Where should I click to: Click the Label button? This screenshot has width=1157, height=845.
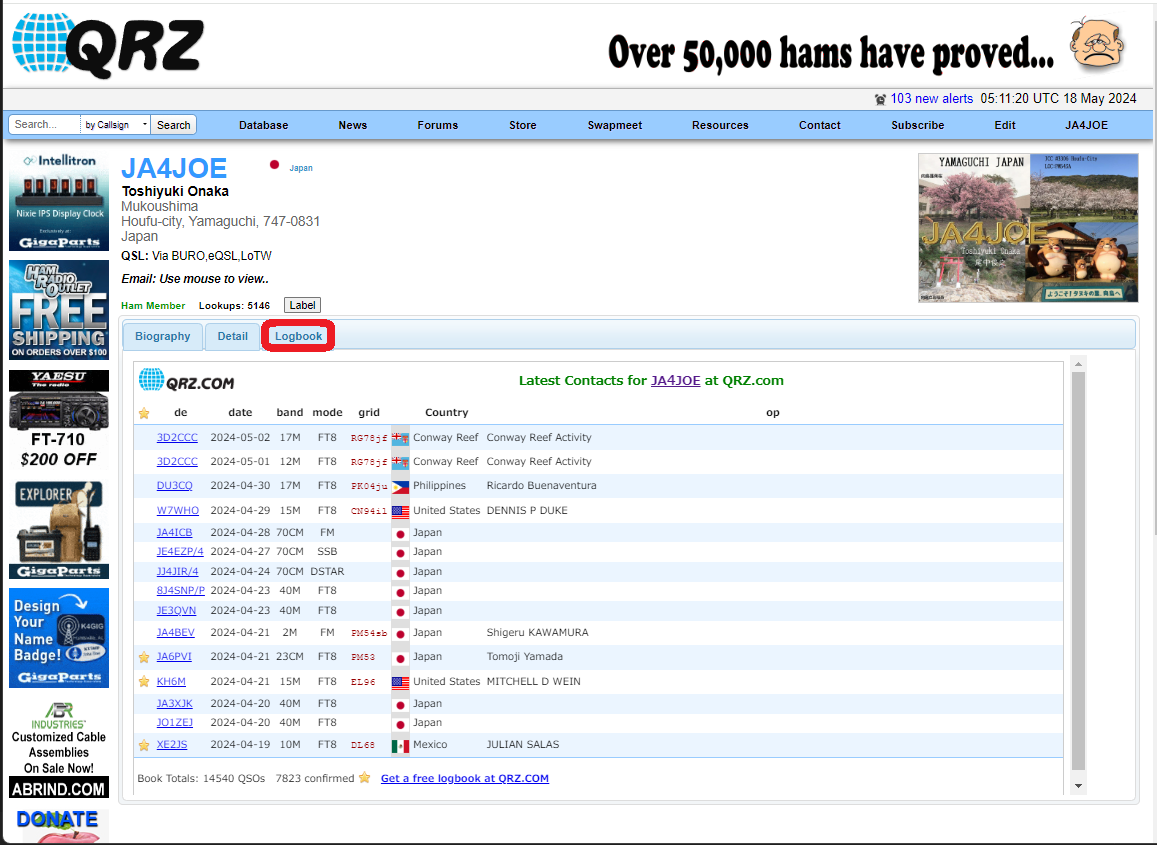pyautogui.click(x=301, y=305)
